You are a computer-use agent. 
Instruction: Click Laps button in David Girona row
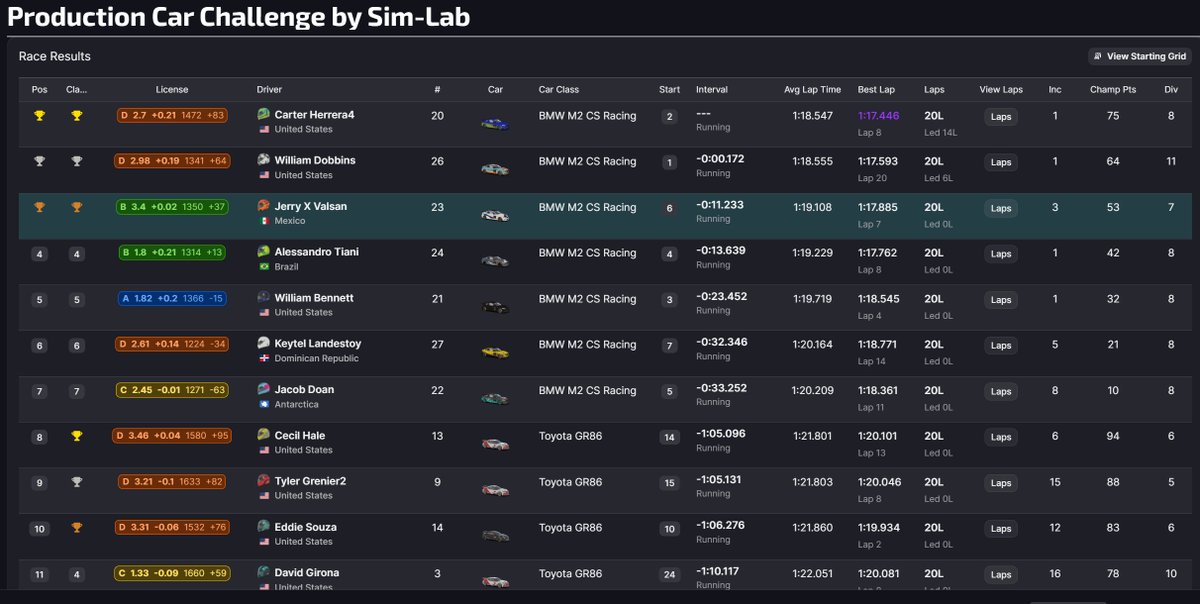(x=1001, y=575)
